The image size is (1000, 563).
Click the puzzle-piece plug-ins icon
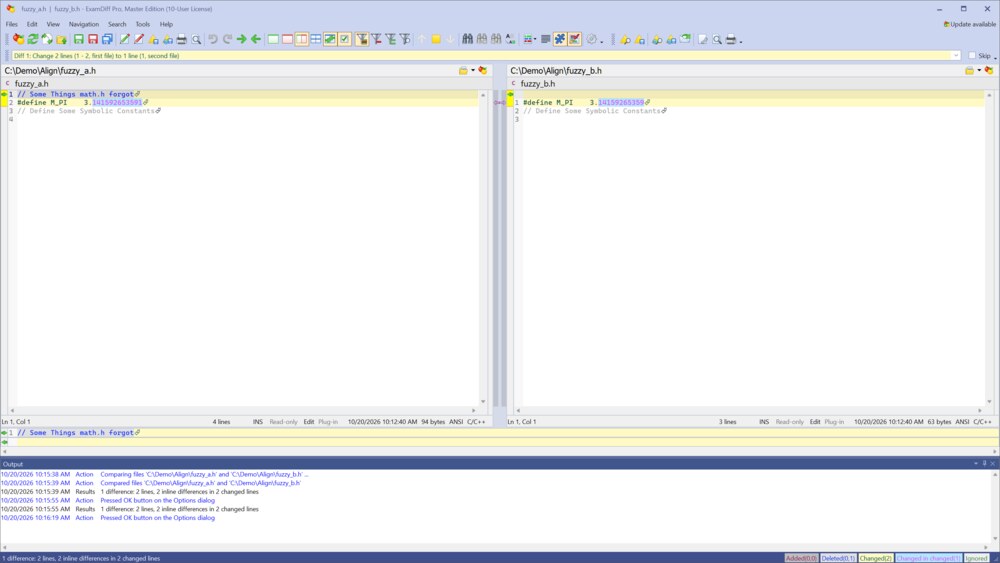559,40
